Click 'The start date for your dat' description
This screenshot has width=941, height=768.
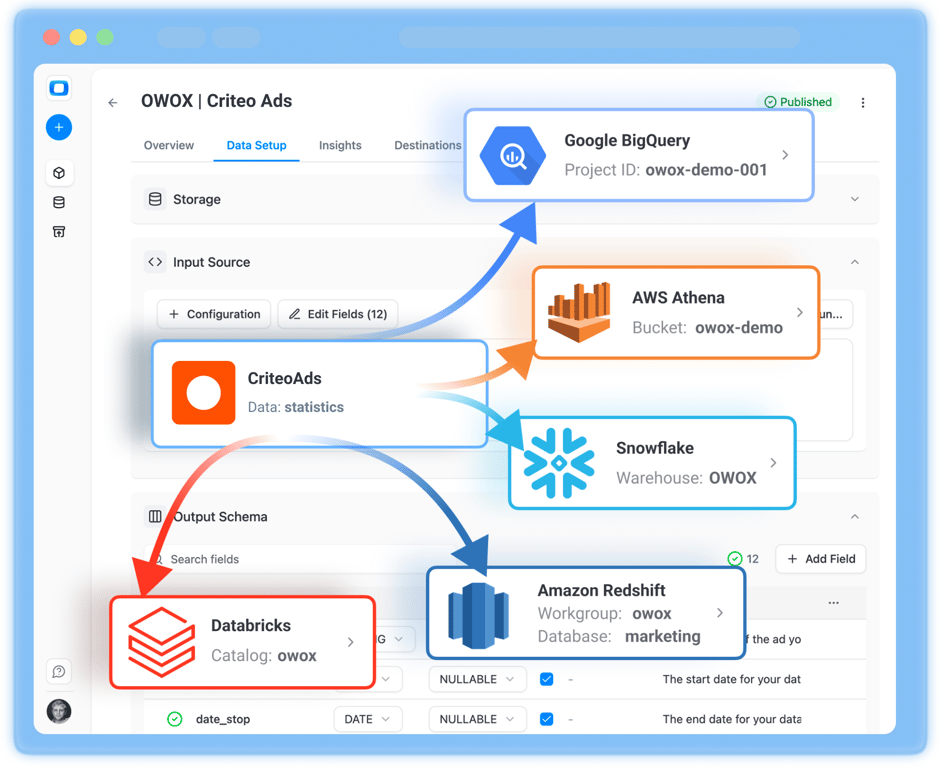tap(732, 679)
